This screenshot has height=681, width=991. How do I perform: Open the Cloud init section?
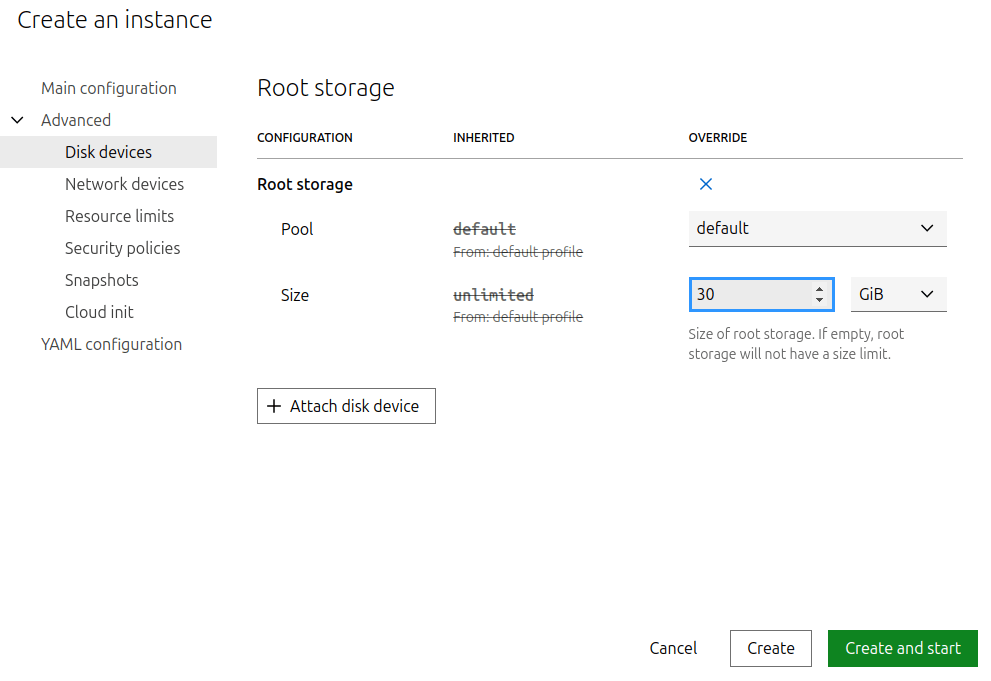pyautogui.click(x=99, y=312)
